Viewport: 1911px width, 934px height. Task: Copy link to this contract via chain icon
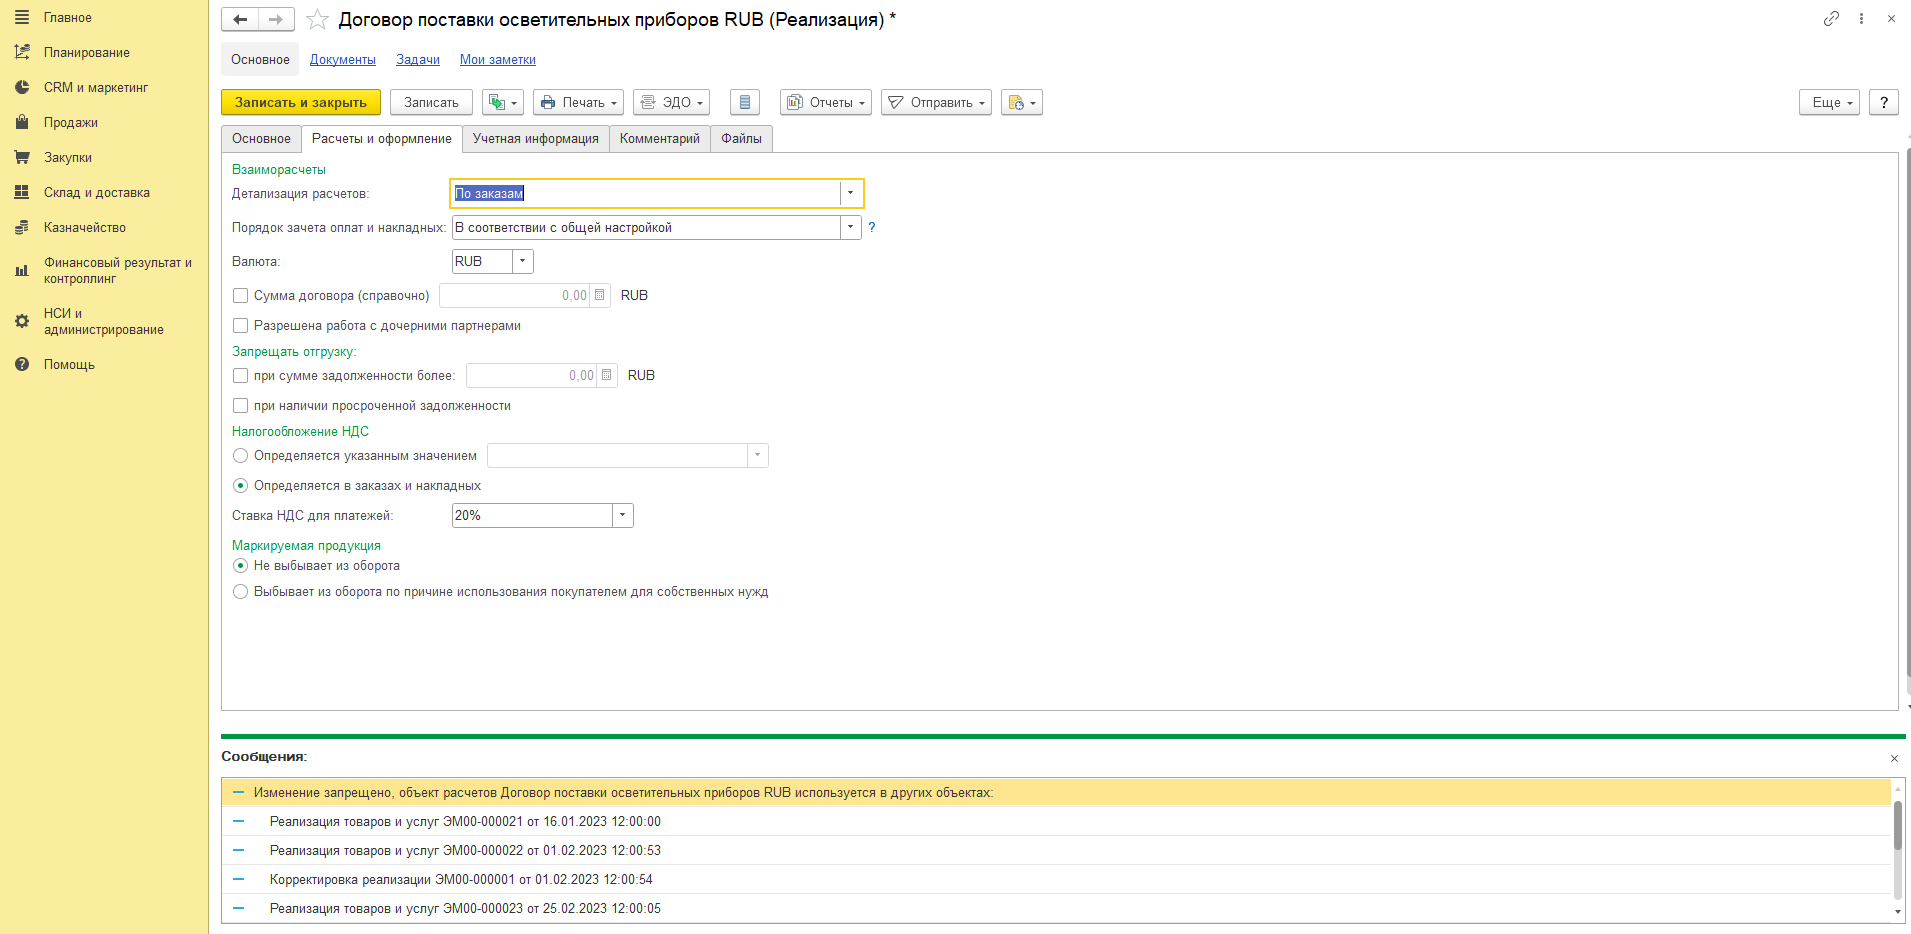1831,18
